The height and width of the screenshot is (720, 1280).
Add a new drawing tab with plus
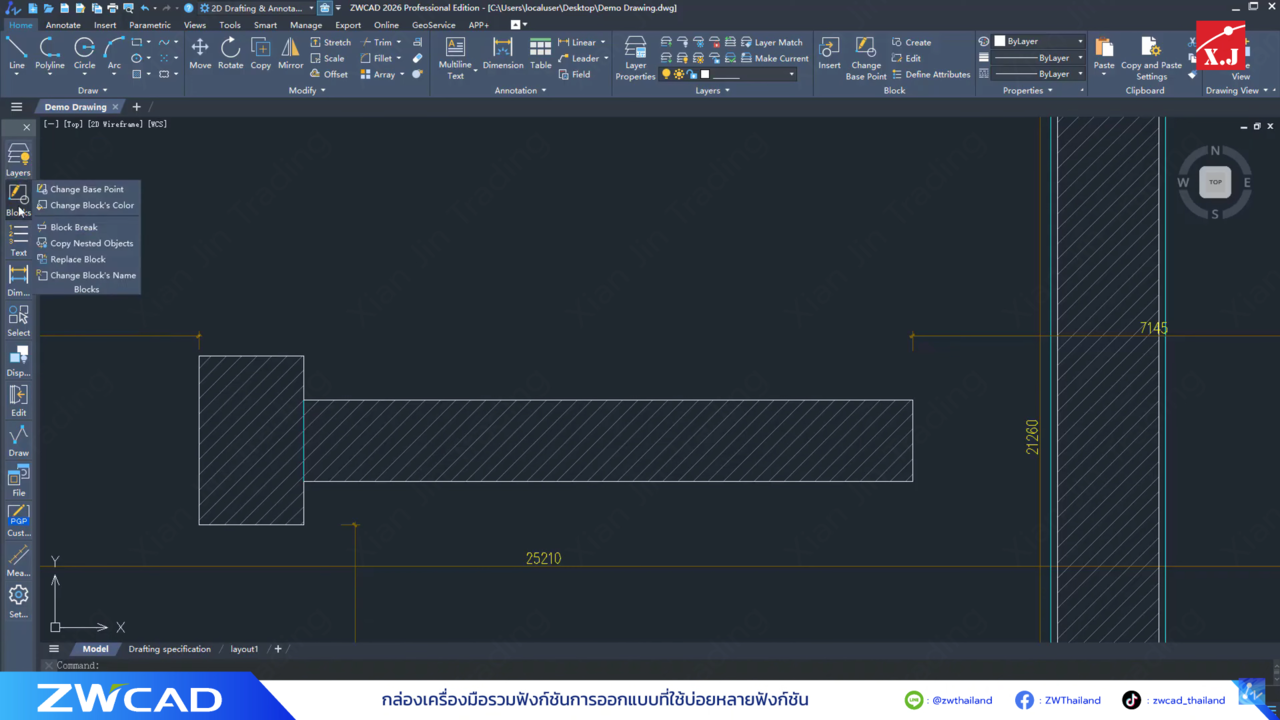click(x=136, y=107)
